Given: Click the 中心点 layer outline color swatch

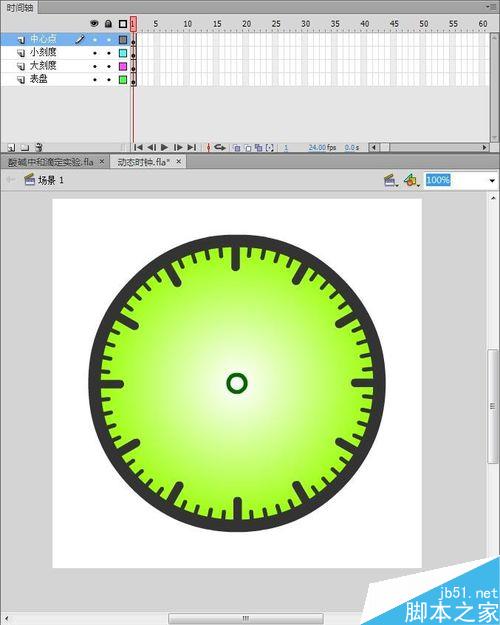Looking at the screenshot, I should [x=123, y=39].
